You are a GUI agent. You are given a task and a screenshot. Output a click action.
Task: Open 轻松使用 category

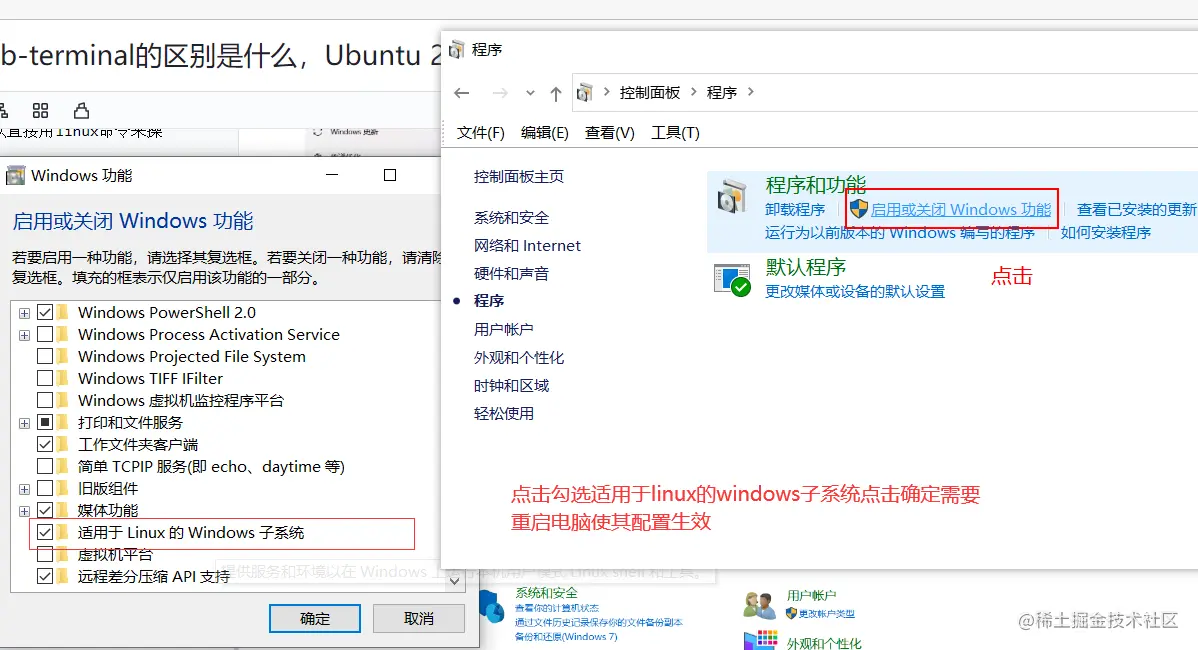pos(503,413)
